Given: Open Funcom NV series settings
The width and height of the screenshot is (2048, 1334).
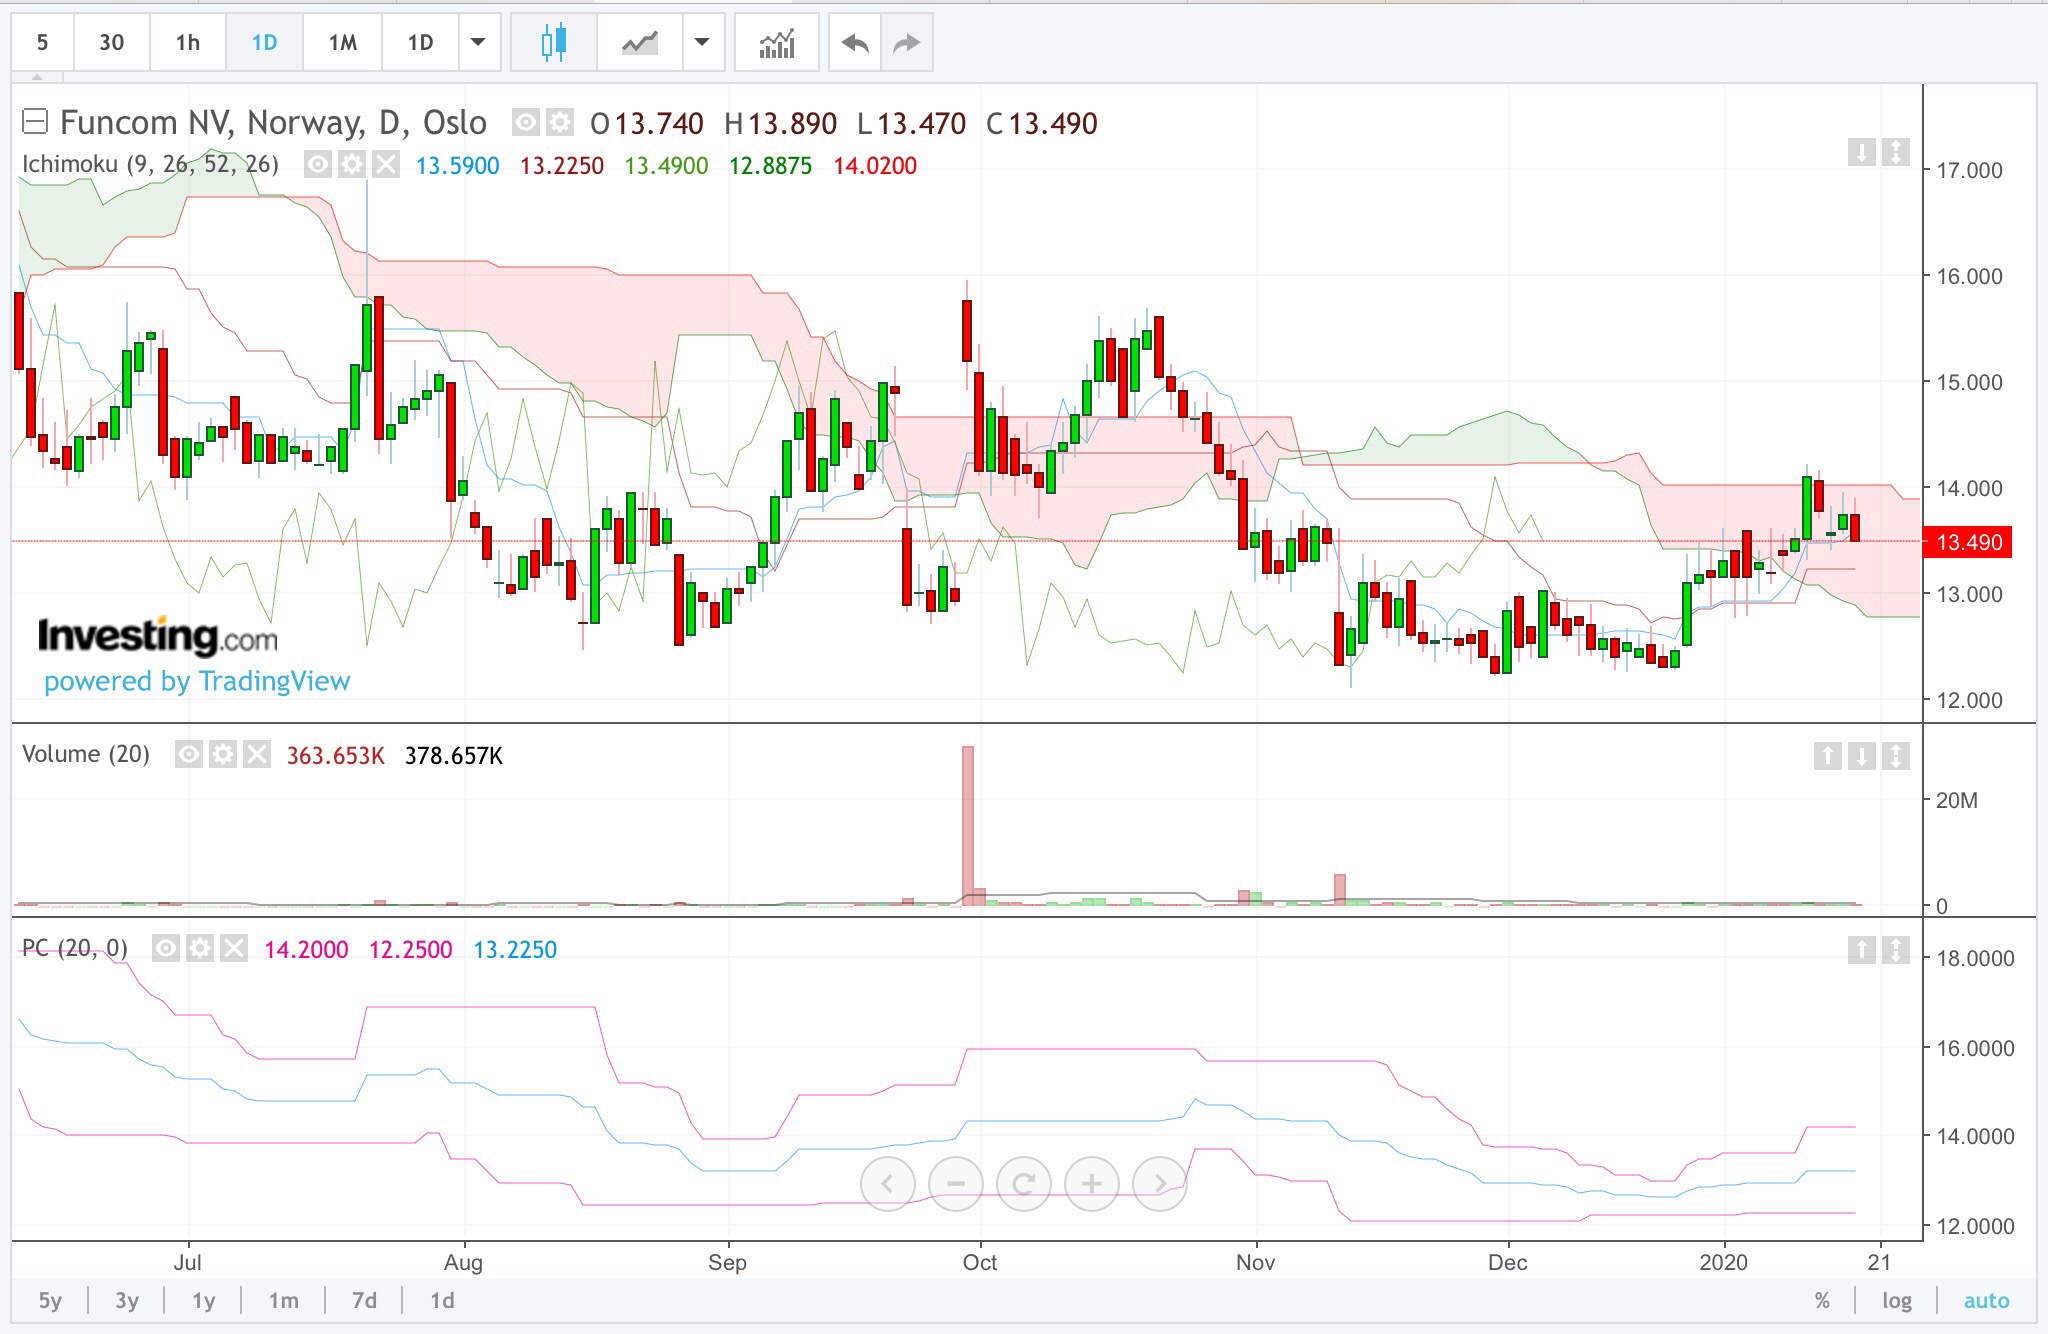Looking at the screenshot, I should coord(560,123).
